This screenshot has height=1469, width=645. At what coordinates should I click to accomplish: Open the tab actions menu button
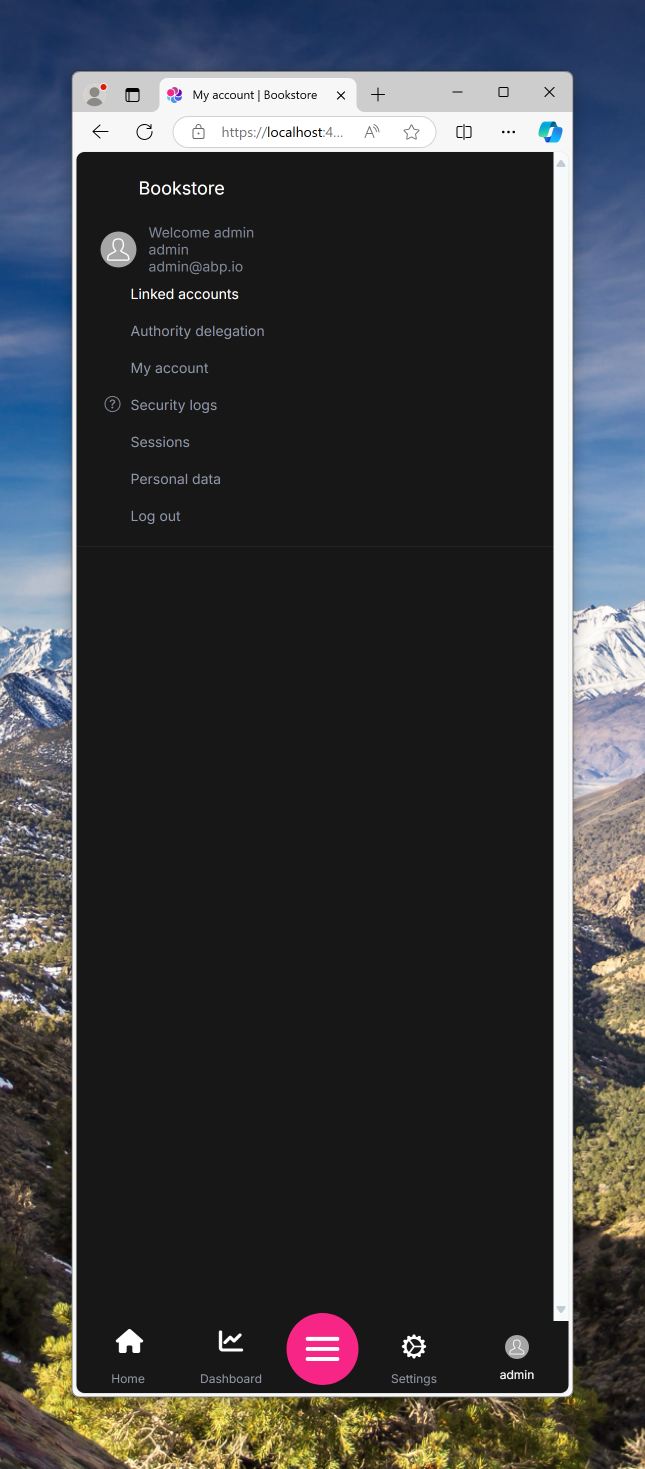[132, 95]
